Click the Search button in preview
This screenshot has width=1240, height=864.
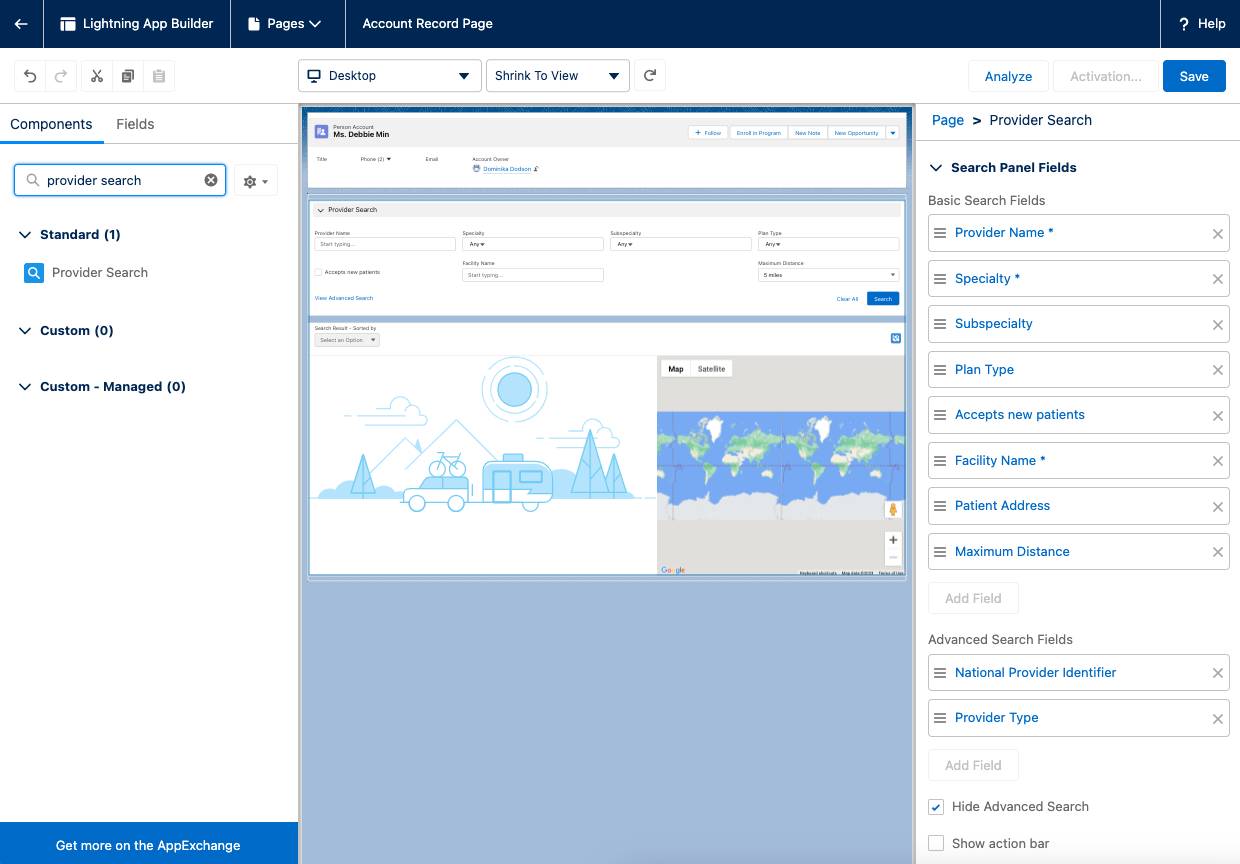pyautogui.click(x=883, y=298)
